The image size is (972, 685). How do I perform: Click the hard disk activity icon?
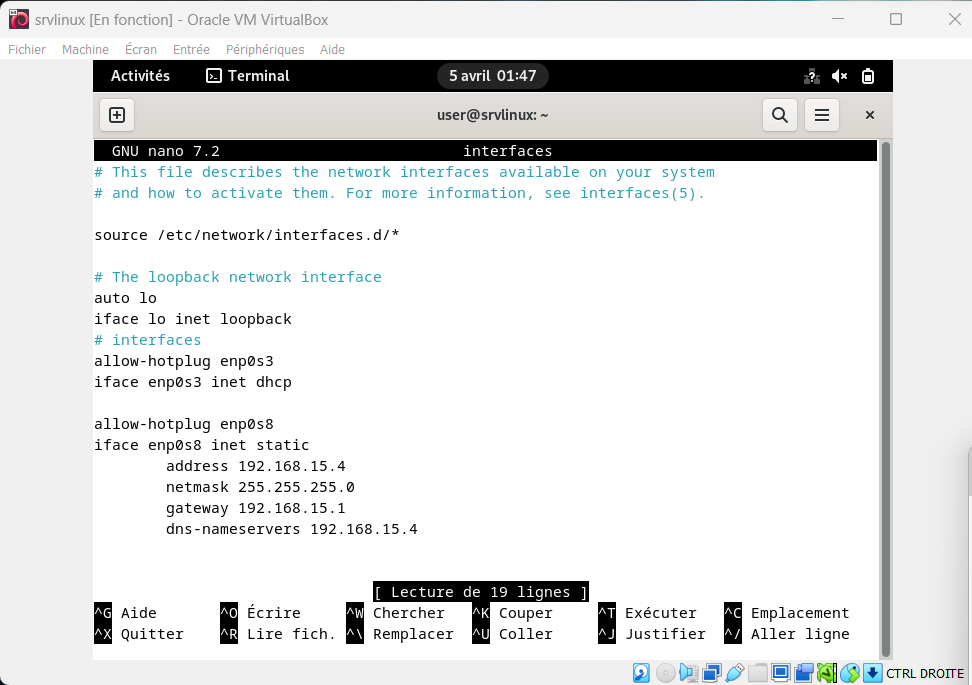click(x=642, y=673)
